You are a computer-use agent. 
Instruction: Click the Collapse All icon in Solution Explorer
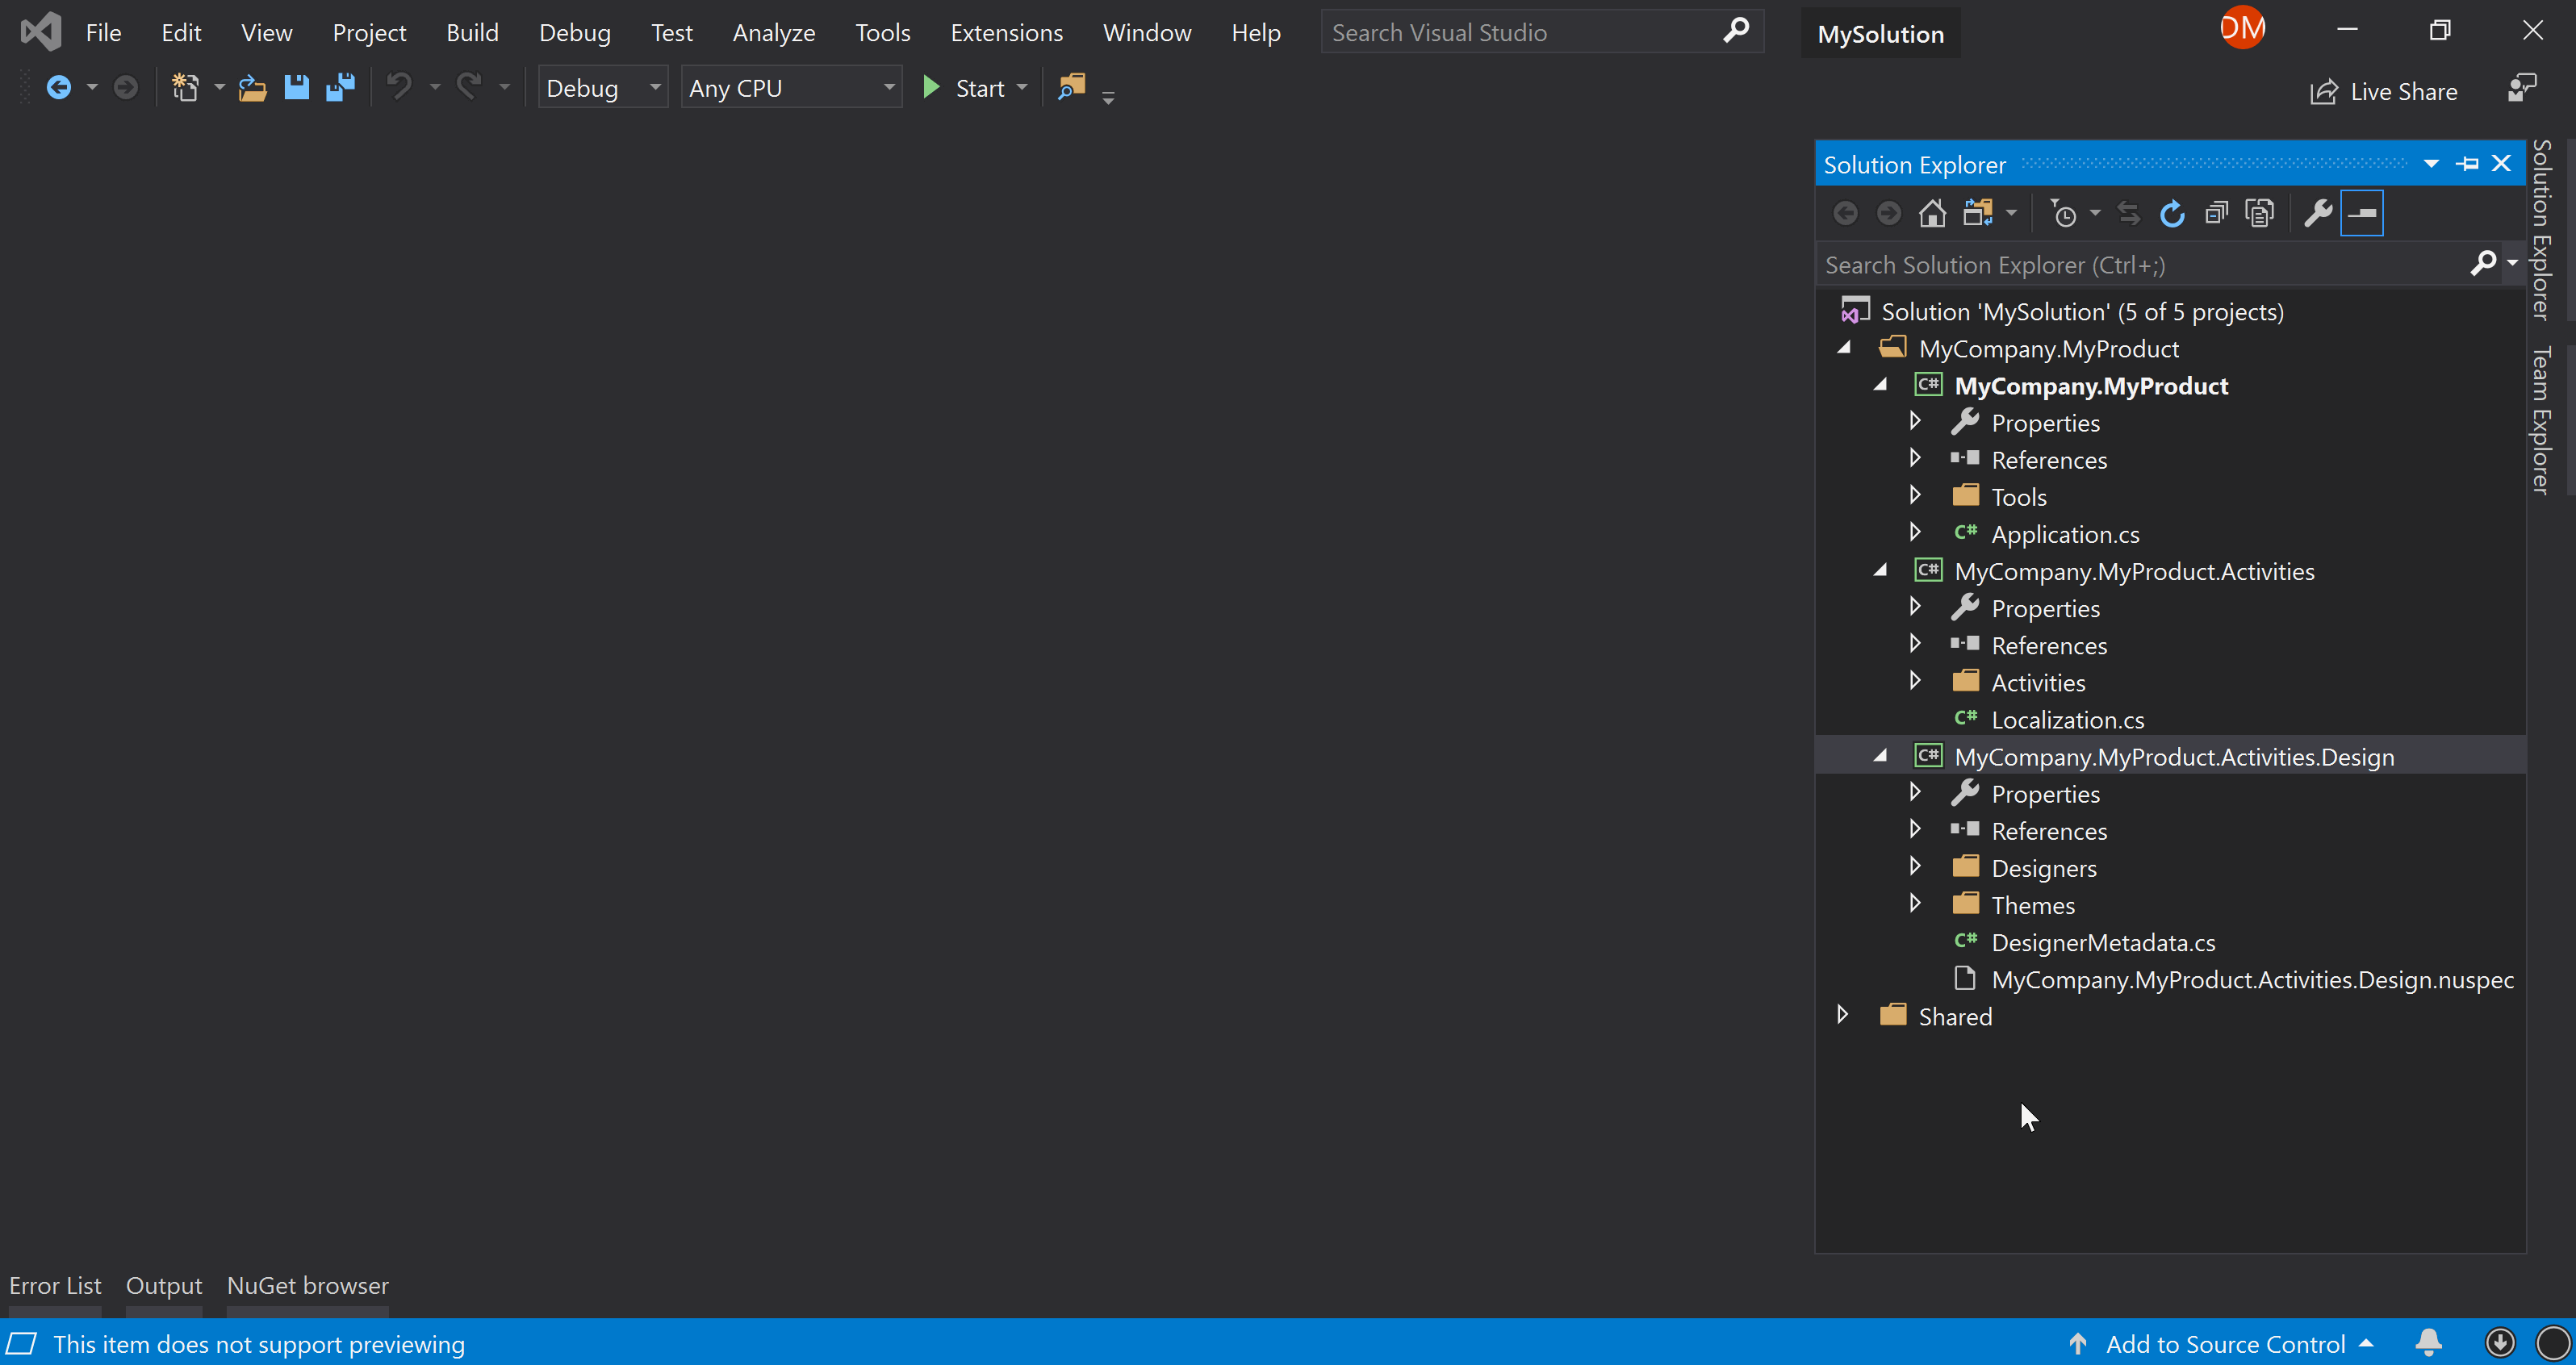2215,213
